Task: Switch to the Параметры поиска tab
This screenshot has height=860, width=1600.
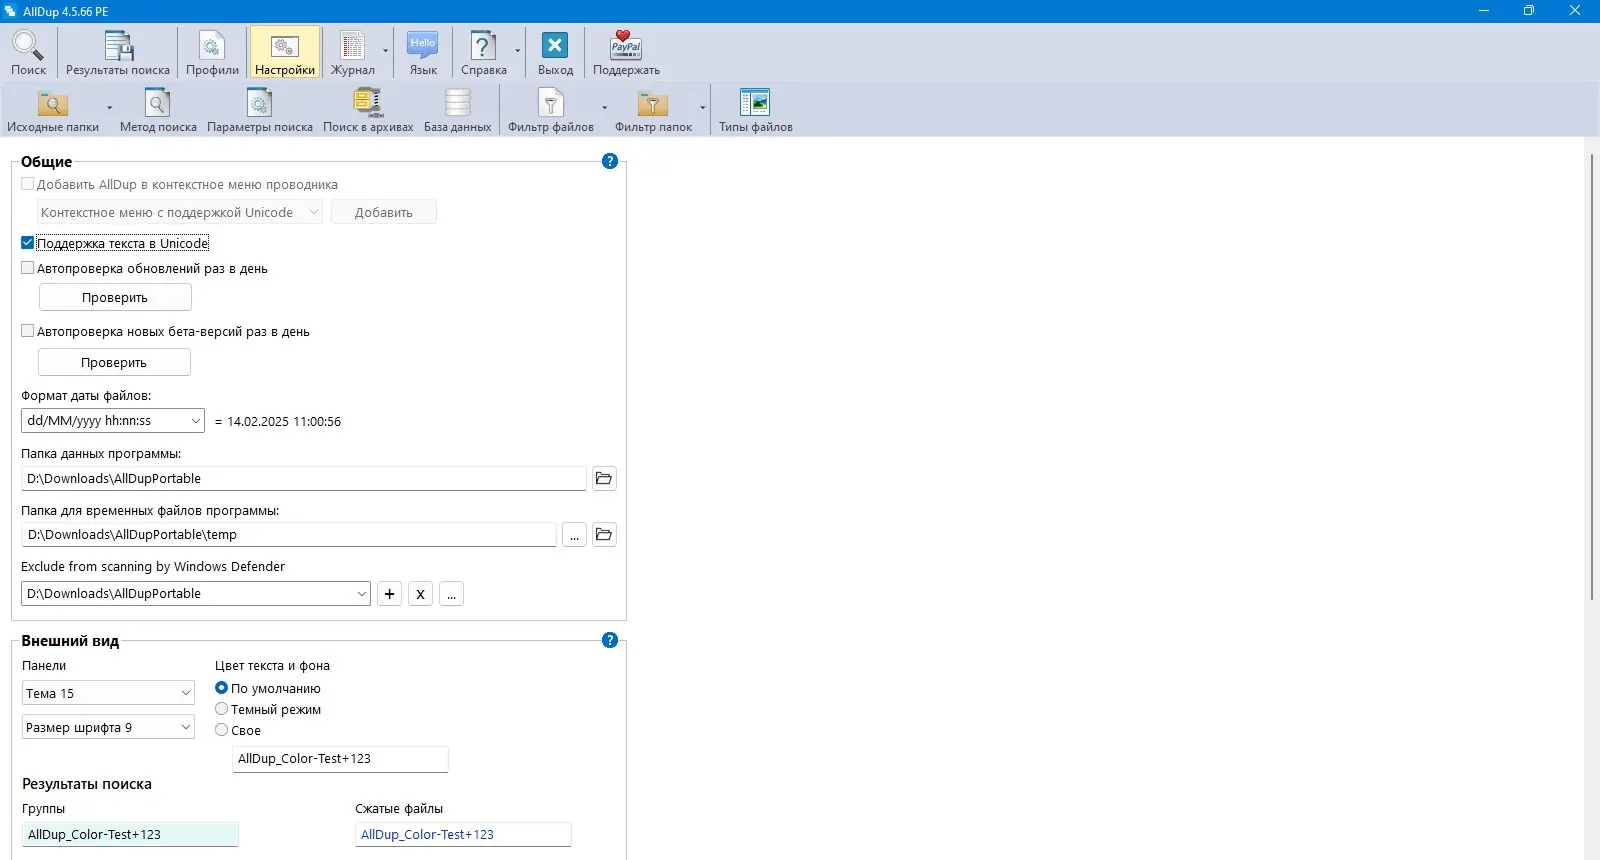Action: point(260,110)
